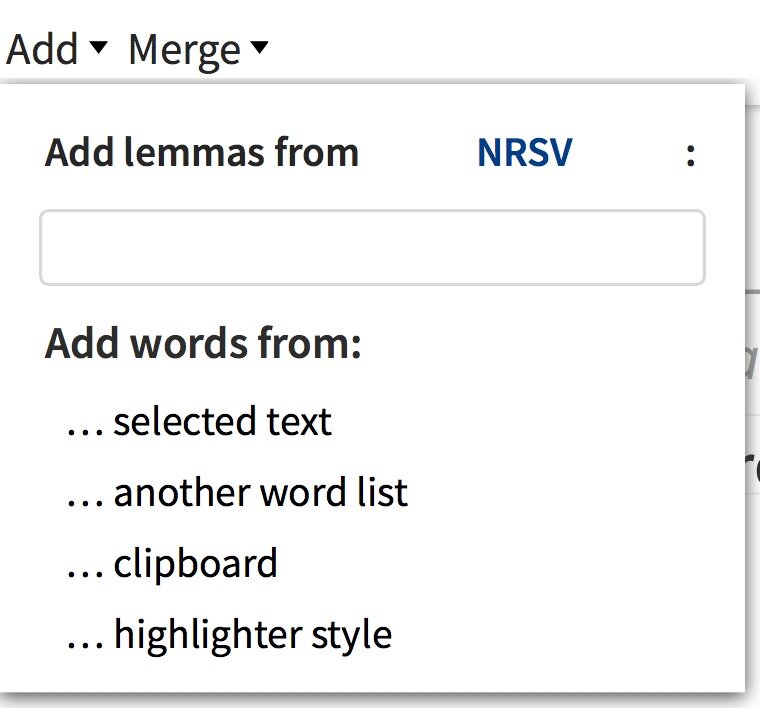Click blank space between lemmas label and NRSV

(418, 153)
